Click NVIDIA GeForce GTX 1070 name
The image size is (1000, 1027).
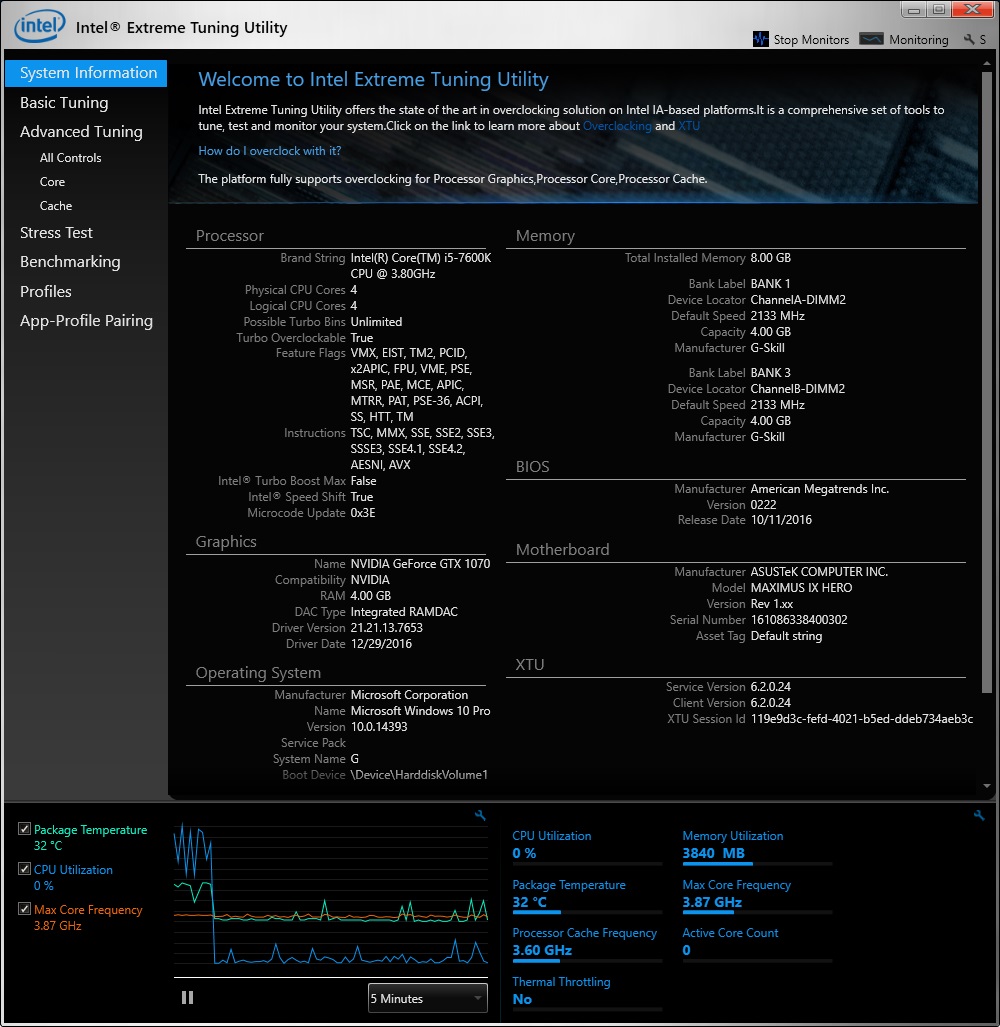pyautogui.click(x=420, y=564)
